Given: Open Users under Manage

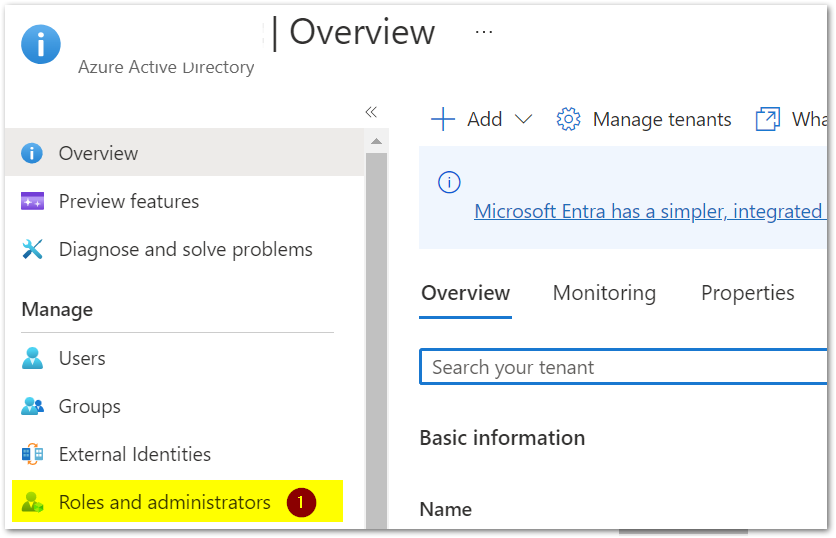Looking at the screenshot, I should pos(82,358).
